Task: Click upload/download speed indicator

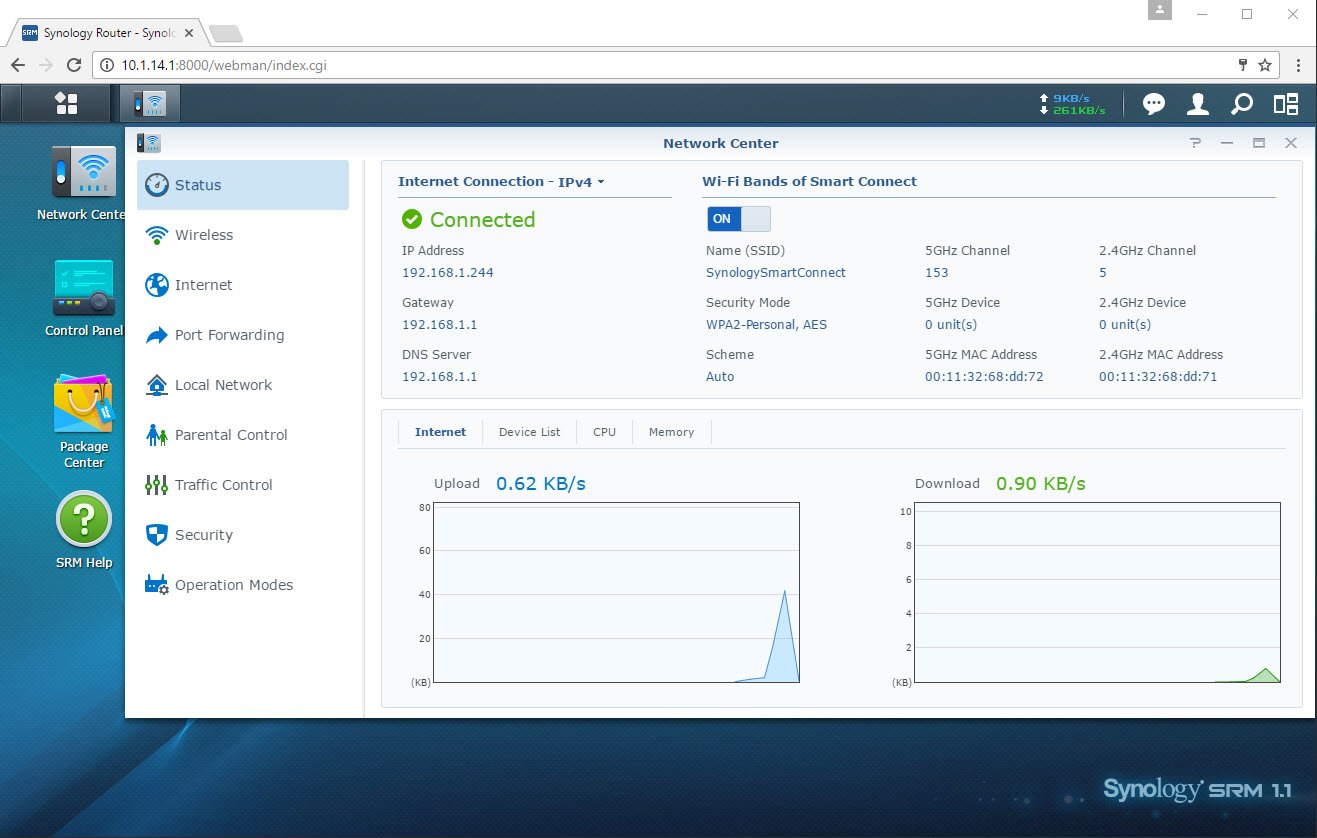Action: [x=1073, y=104]
